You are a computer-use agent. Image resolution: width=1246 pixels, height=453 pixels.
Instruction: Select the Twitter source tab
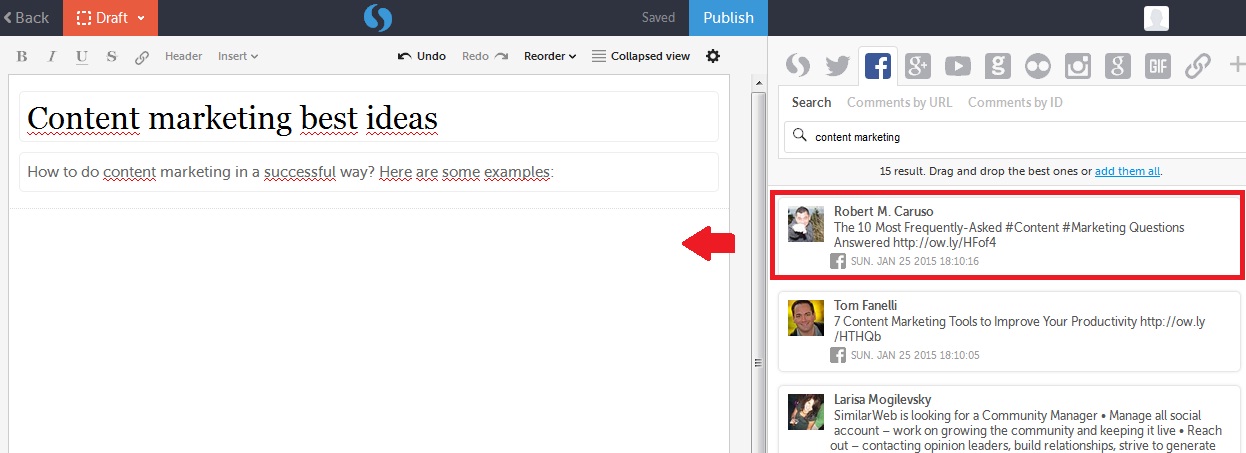coord(837,66)
